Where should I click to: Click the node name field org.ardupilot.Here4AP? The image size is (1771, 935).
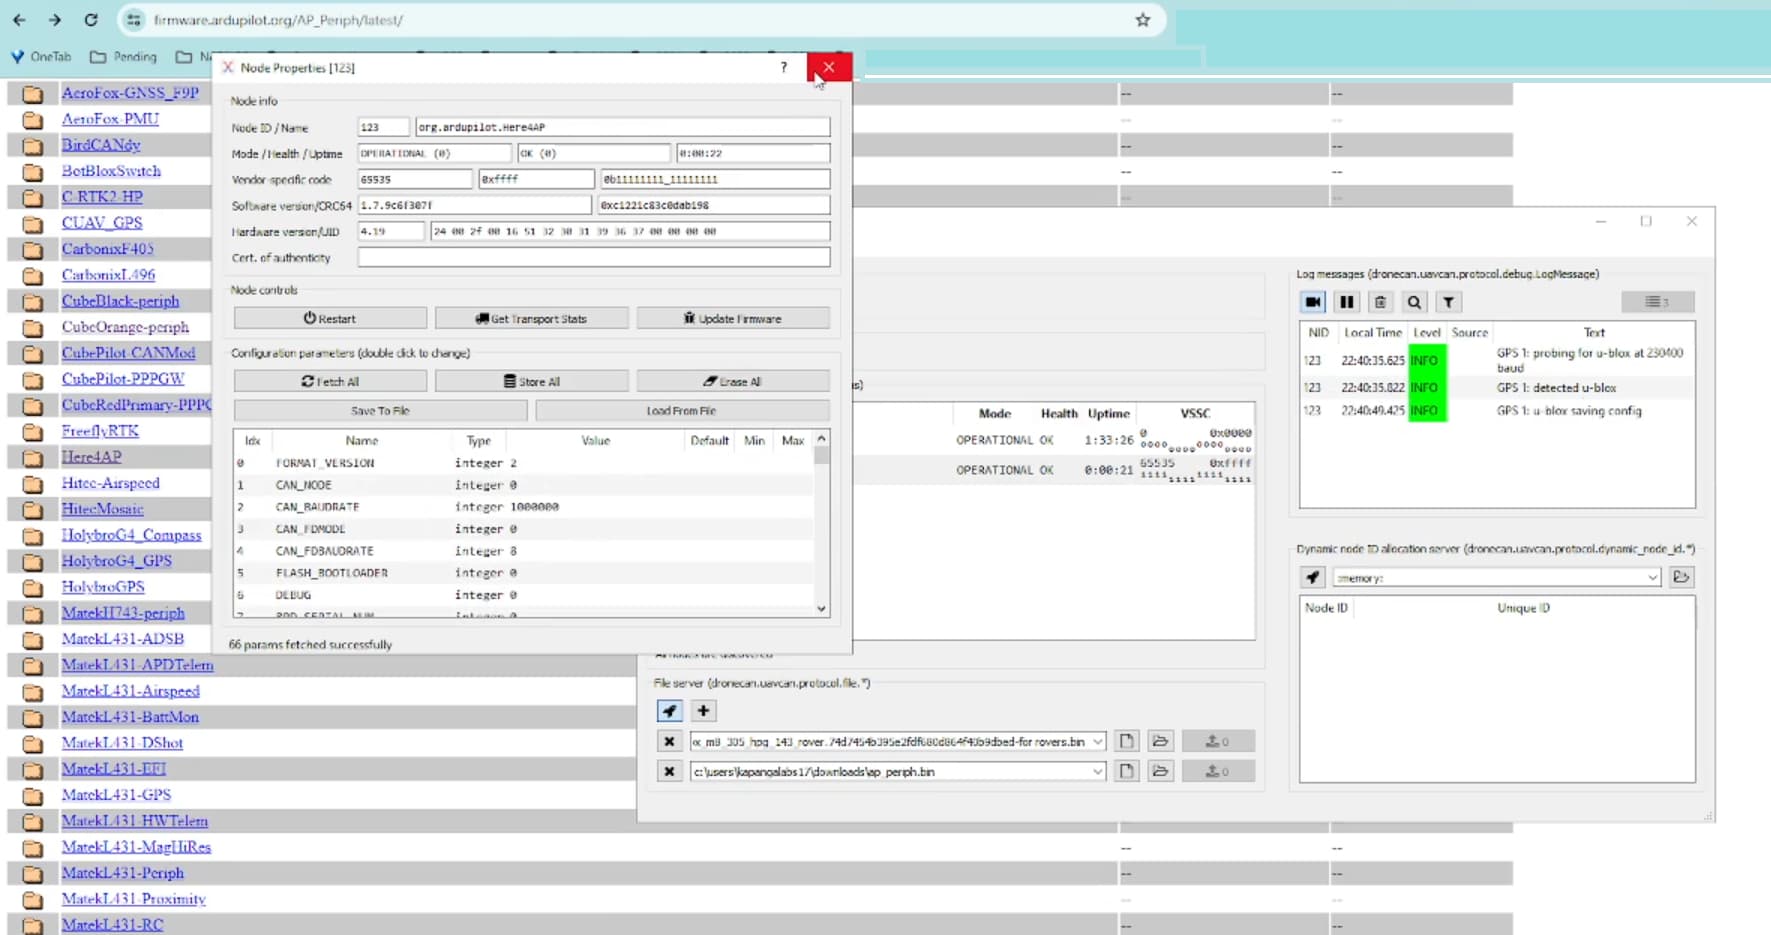(x=622, y=127)
